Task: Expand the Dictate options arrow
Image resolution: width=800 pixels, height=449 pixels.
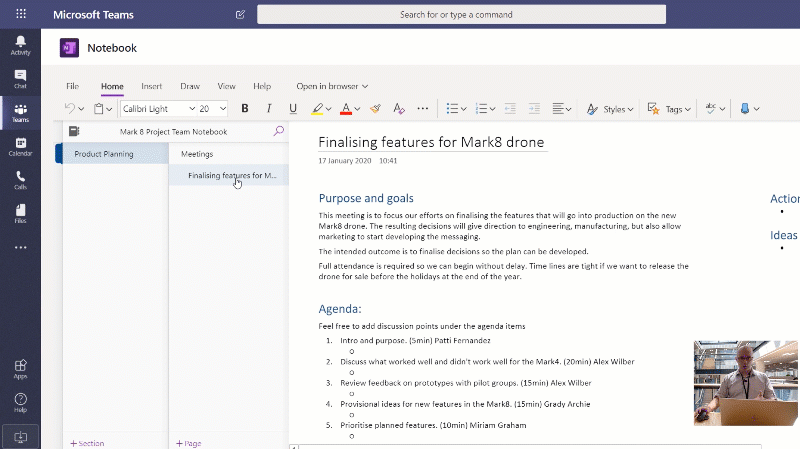Action: click(757, 109)
